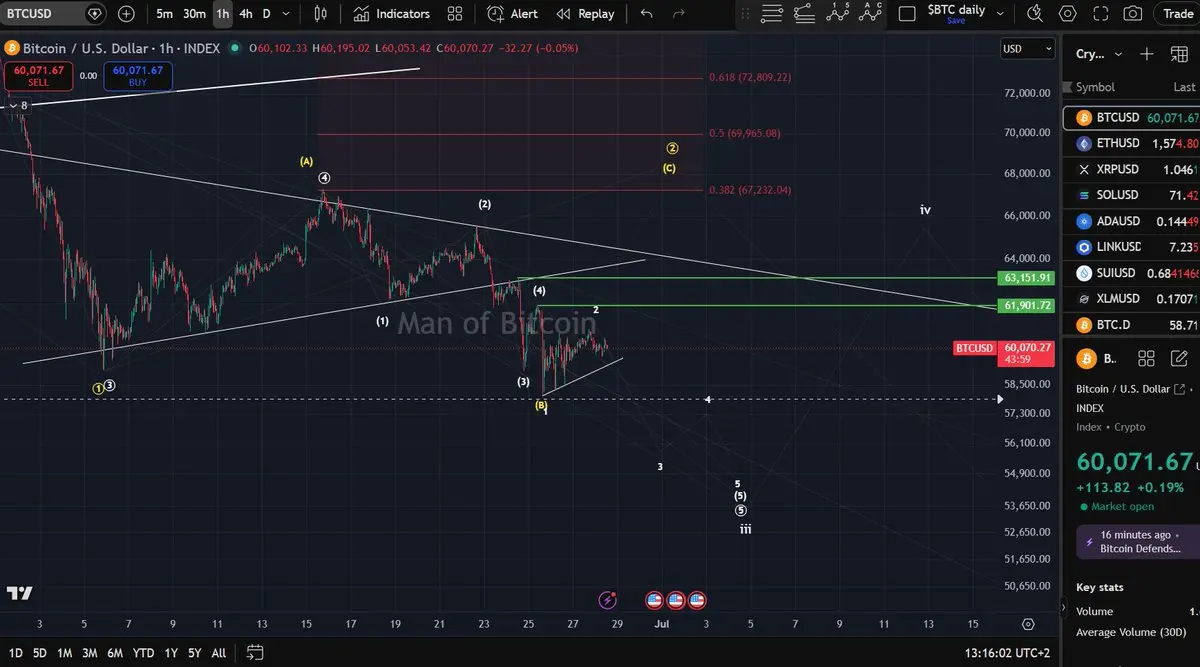Screen dimensions: 1200x667
Task: Open watchlist advanced view table icon
Action: (x=1178, y=54)
